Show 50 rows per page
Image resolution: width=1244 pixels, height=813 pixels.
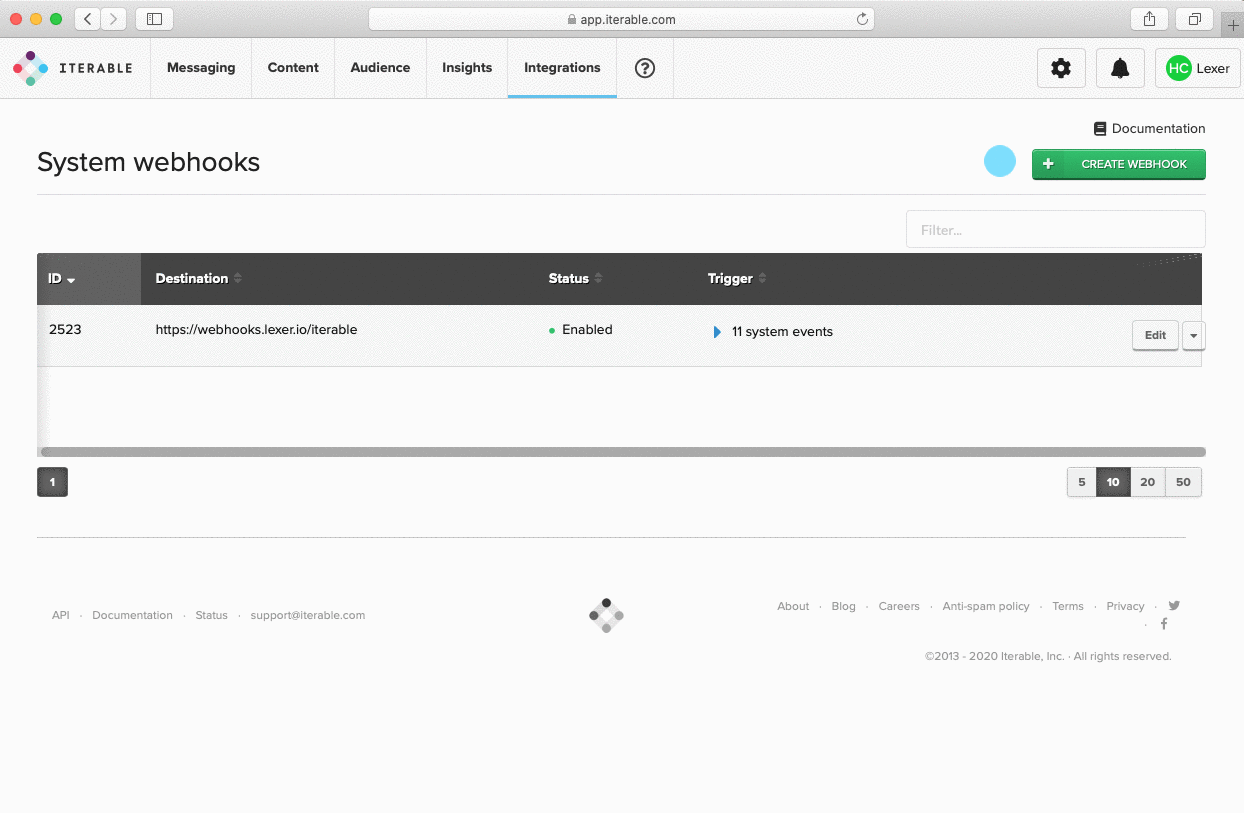pyautogui.click(x=1184, y=482)
